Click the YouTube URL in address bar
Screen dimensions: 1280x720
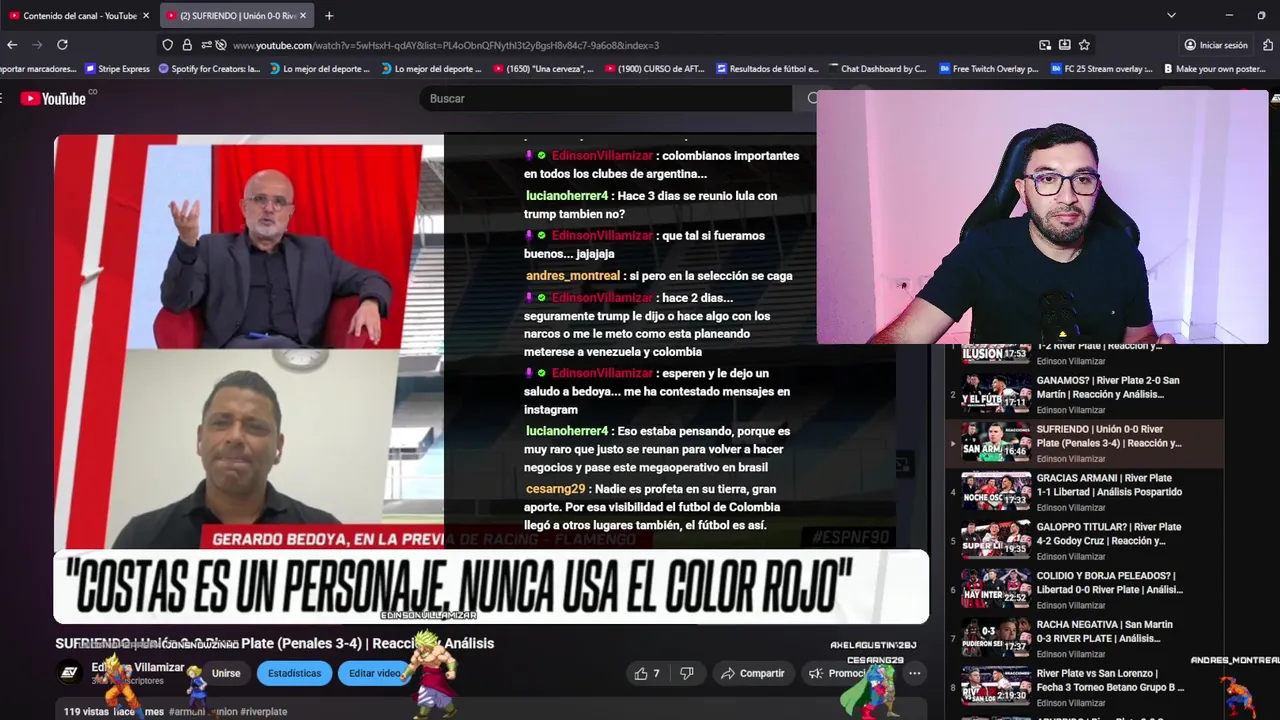coord(445,45)
